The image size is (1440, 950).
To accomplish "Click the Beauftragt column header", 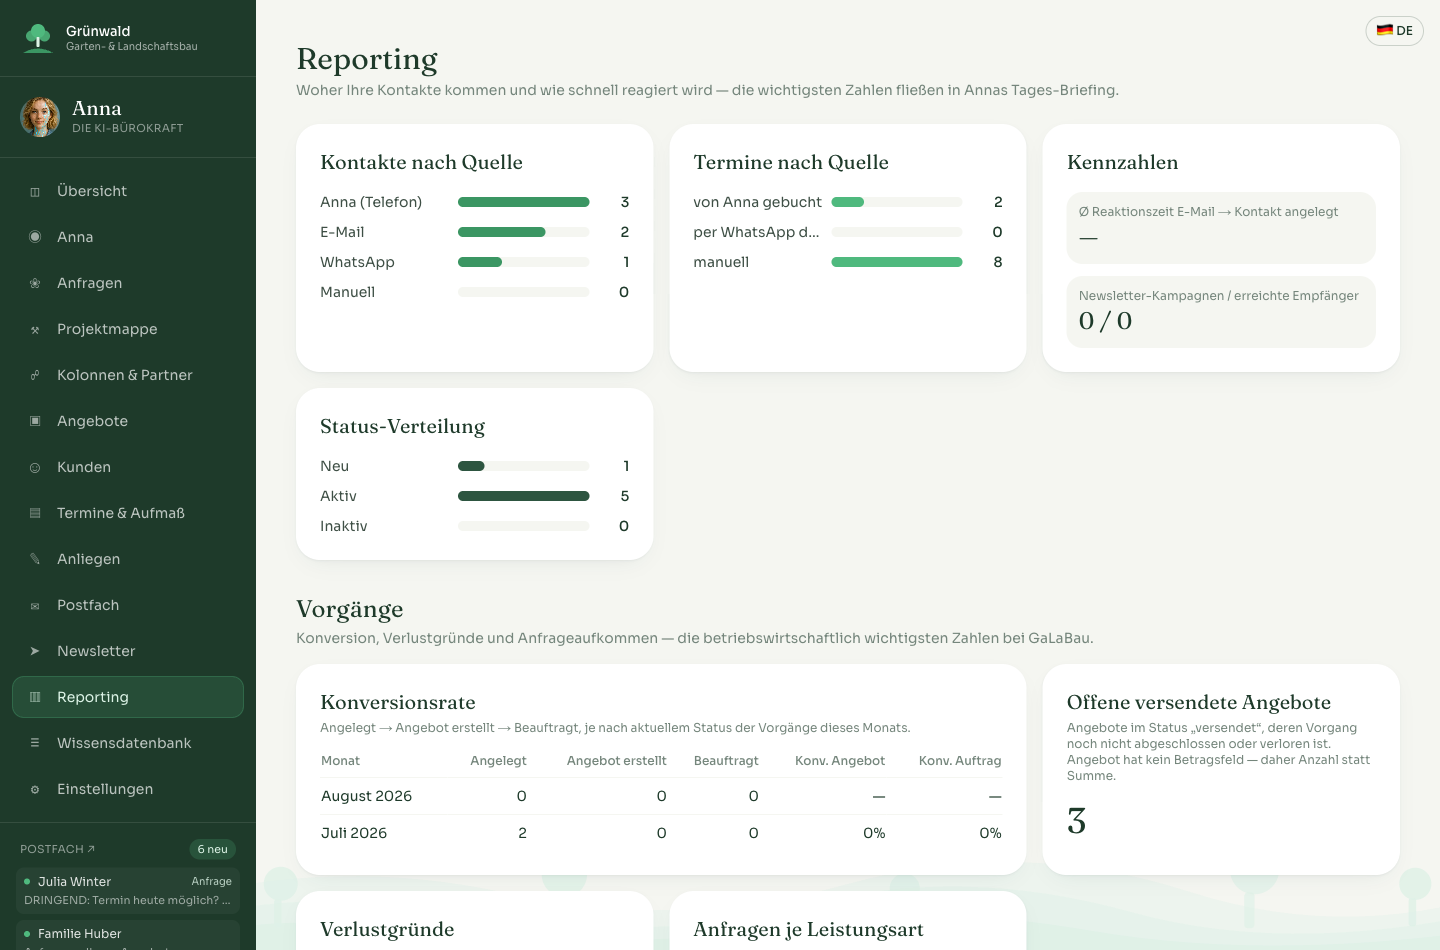I will pos(726,761).
